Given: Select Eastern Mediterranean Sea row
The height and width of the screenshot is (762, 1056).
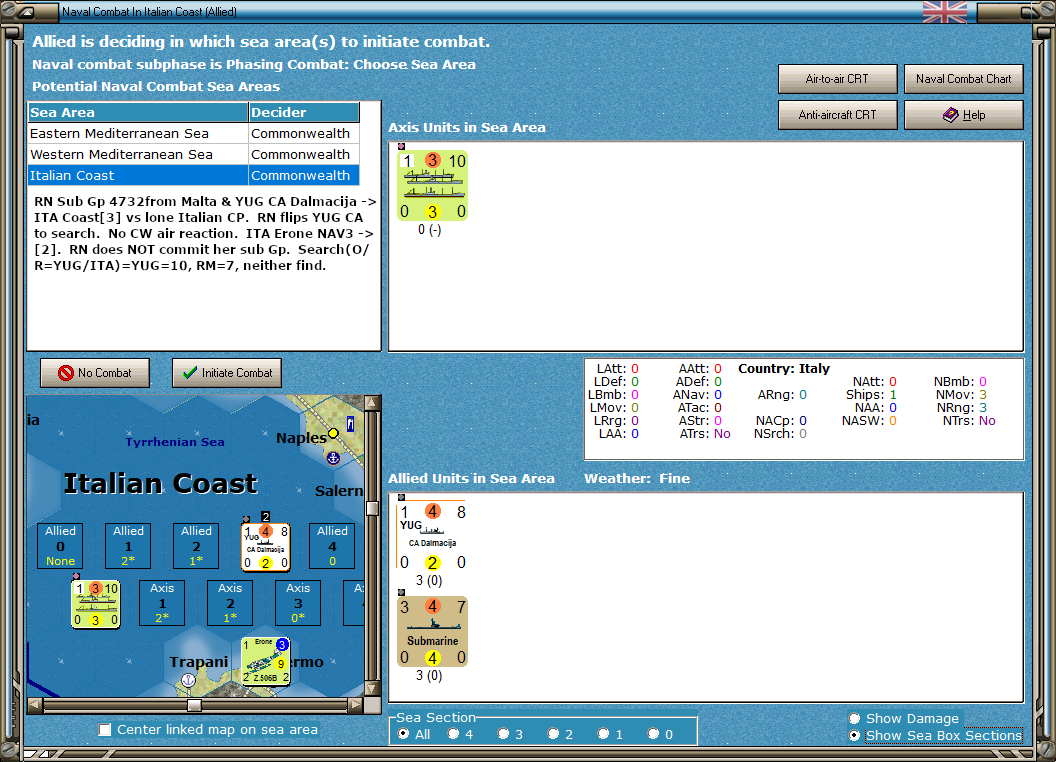Looking at the screenshot, I should tap(193, 133).
